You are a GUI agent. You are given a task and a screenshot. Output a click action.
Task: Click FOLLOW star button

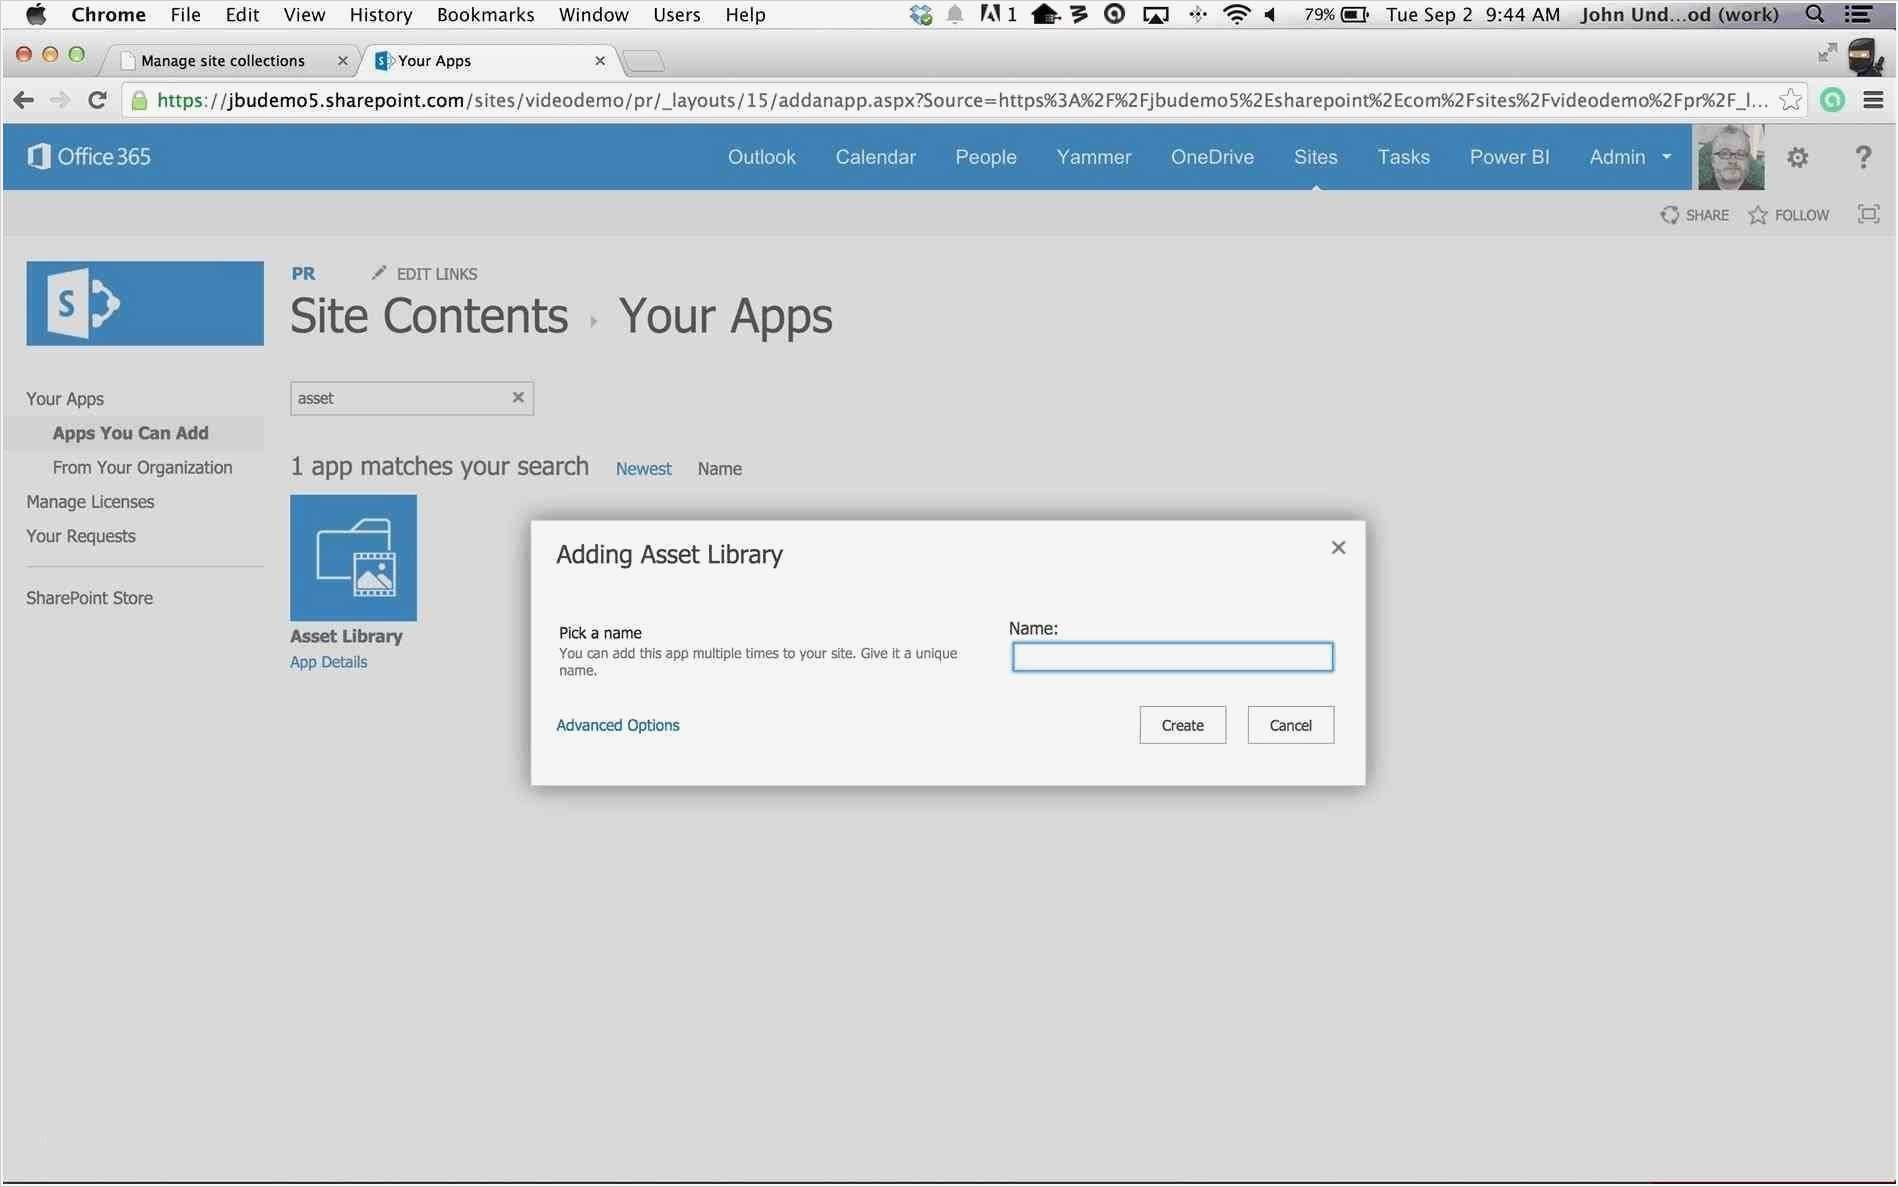click(x=1788, y=215)
